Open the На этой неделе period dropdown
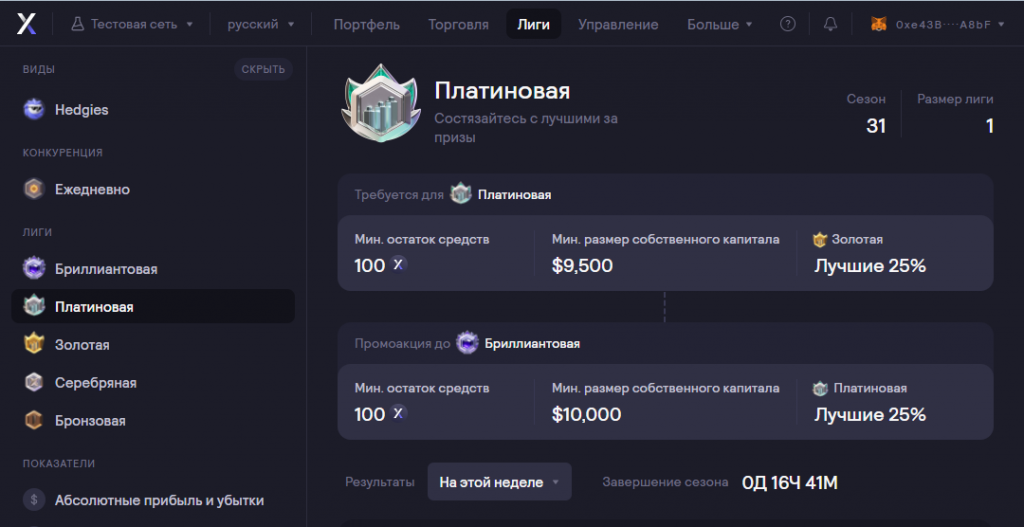 [499, 482]
